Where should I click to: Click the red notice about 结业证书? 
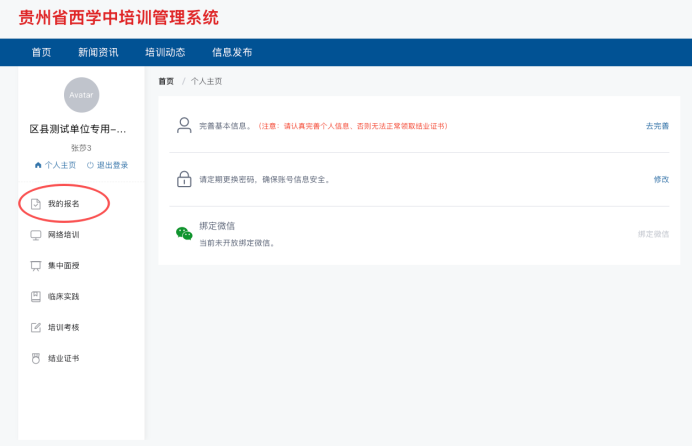(353, 126)
